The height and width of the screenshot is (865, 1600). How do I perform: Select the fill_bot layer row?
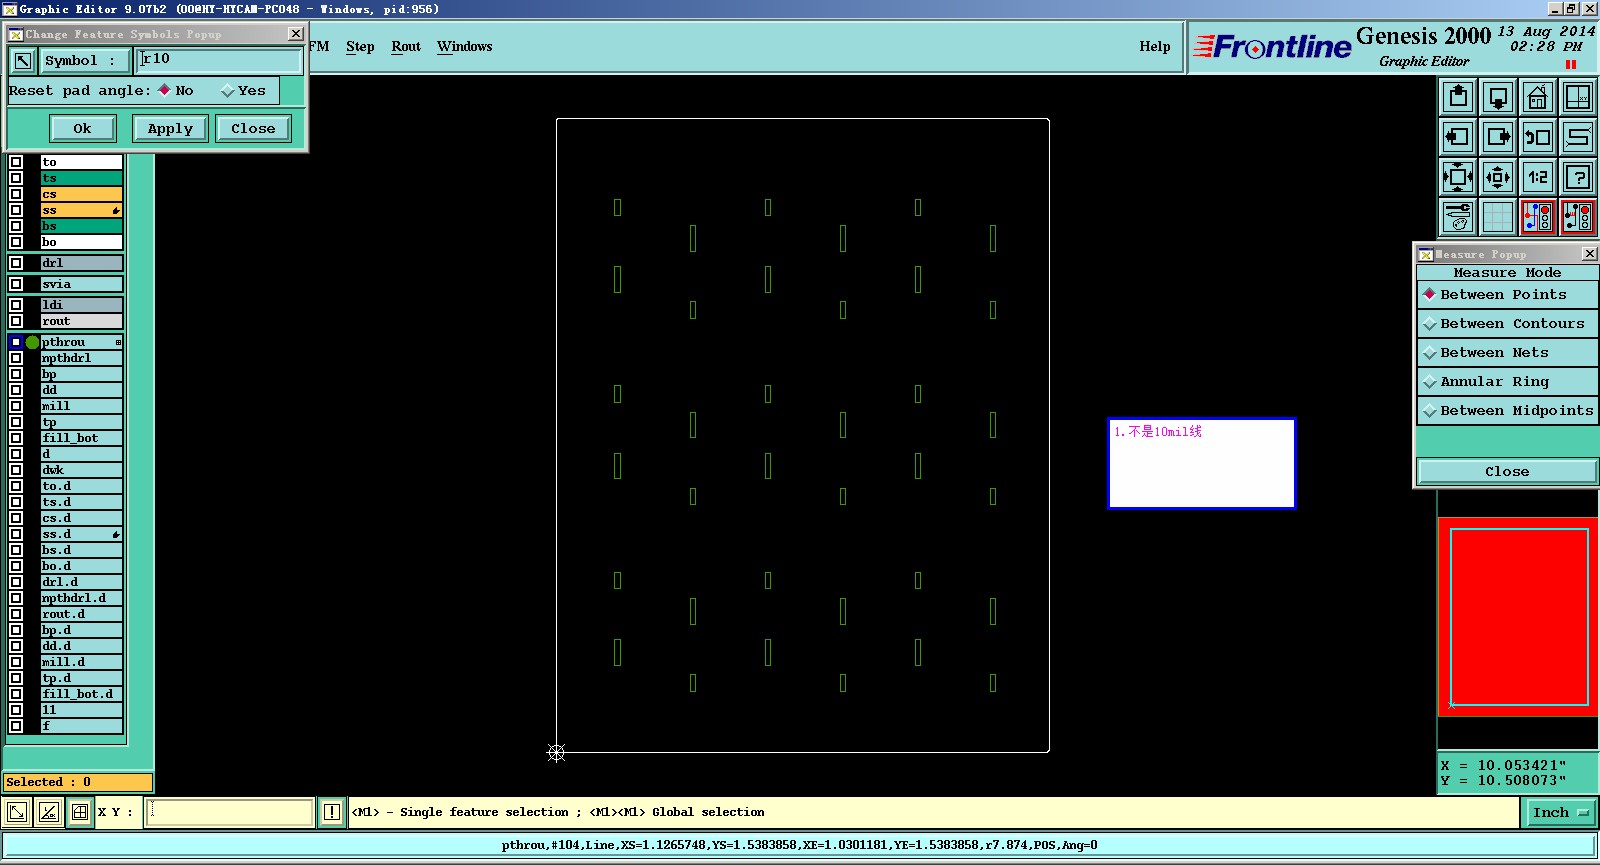click(x=81, y=438)
